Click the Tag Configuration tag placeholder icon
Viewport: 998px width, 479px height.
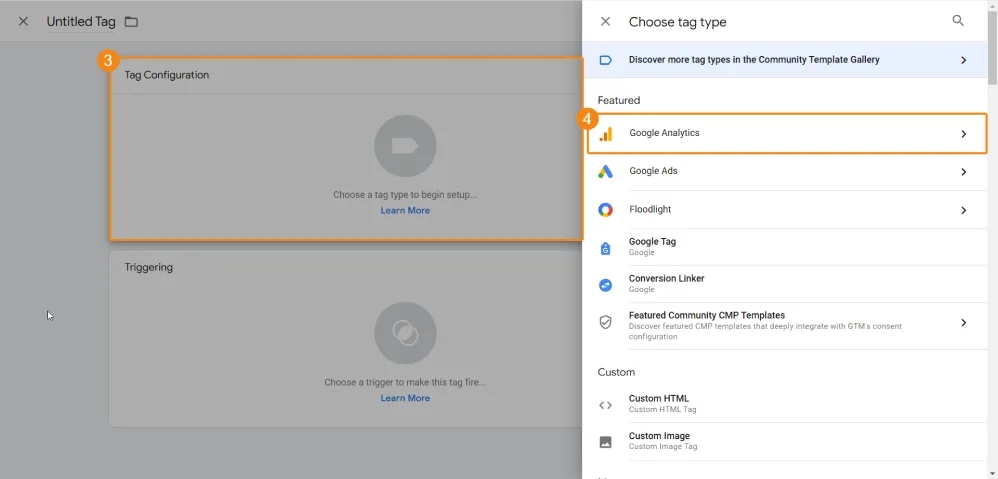pos(405,146)
